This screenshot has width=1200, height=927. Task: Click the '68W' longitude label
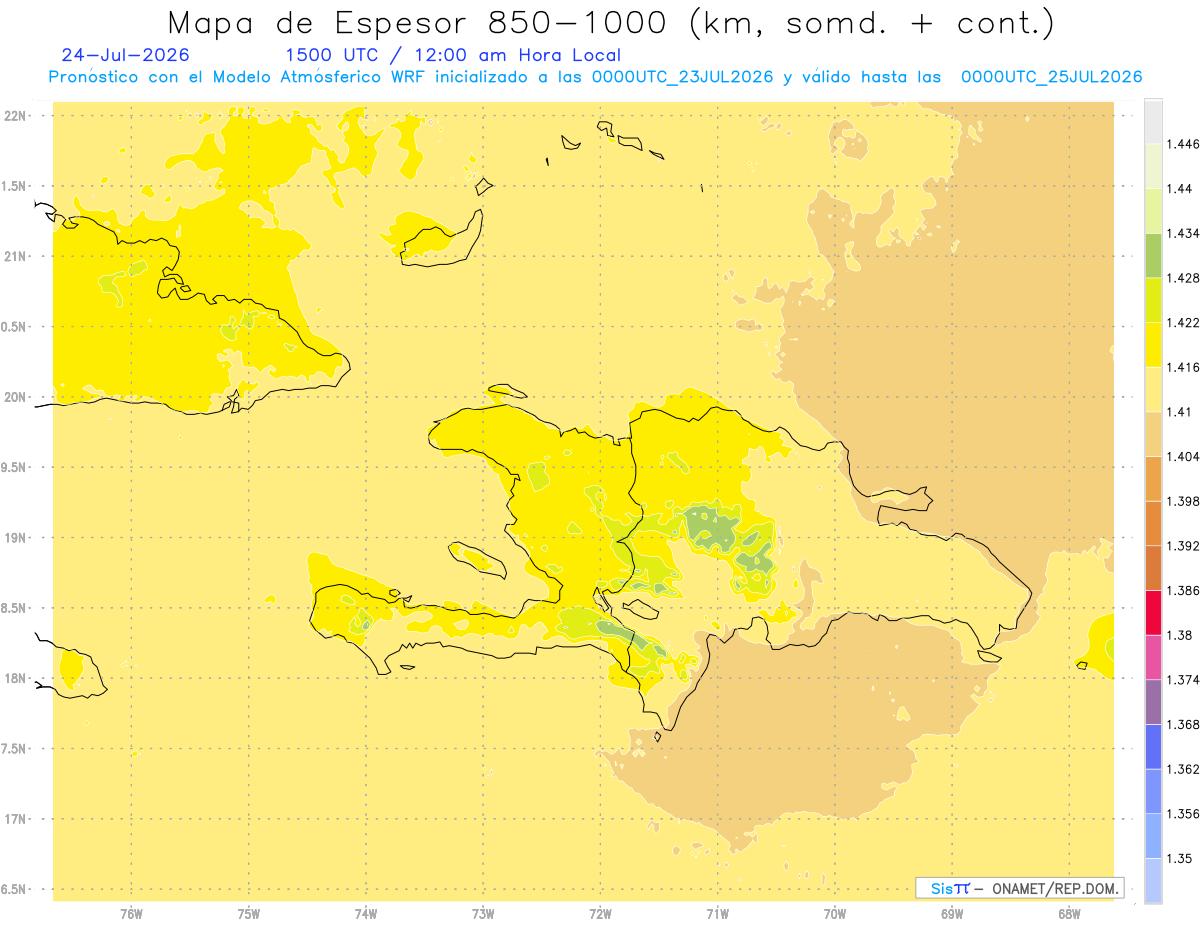click(x=1069, y=914)
